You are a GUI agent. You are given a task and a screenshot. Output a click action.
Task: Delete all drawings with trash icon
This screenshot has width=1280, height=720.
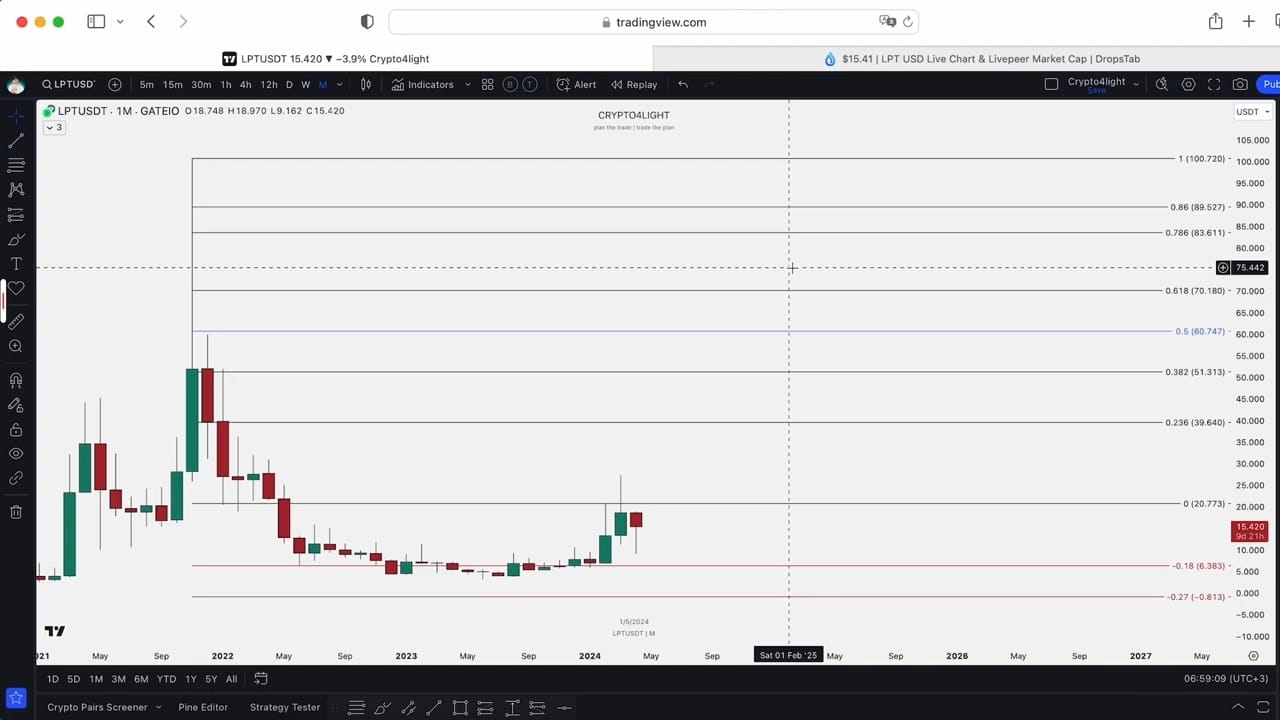tap(15, 512)
